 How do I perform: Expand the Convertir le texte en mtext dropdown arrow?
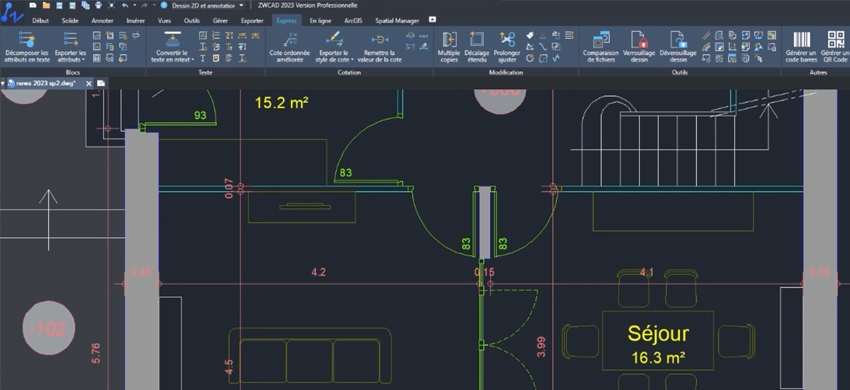(193, 60)
